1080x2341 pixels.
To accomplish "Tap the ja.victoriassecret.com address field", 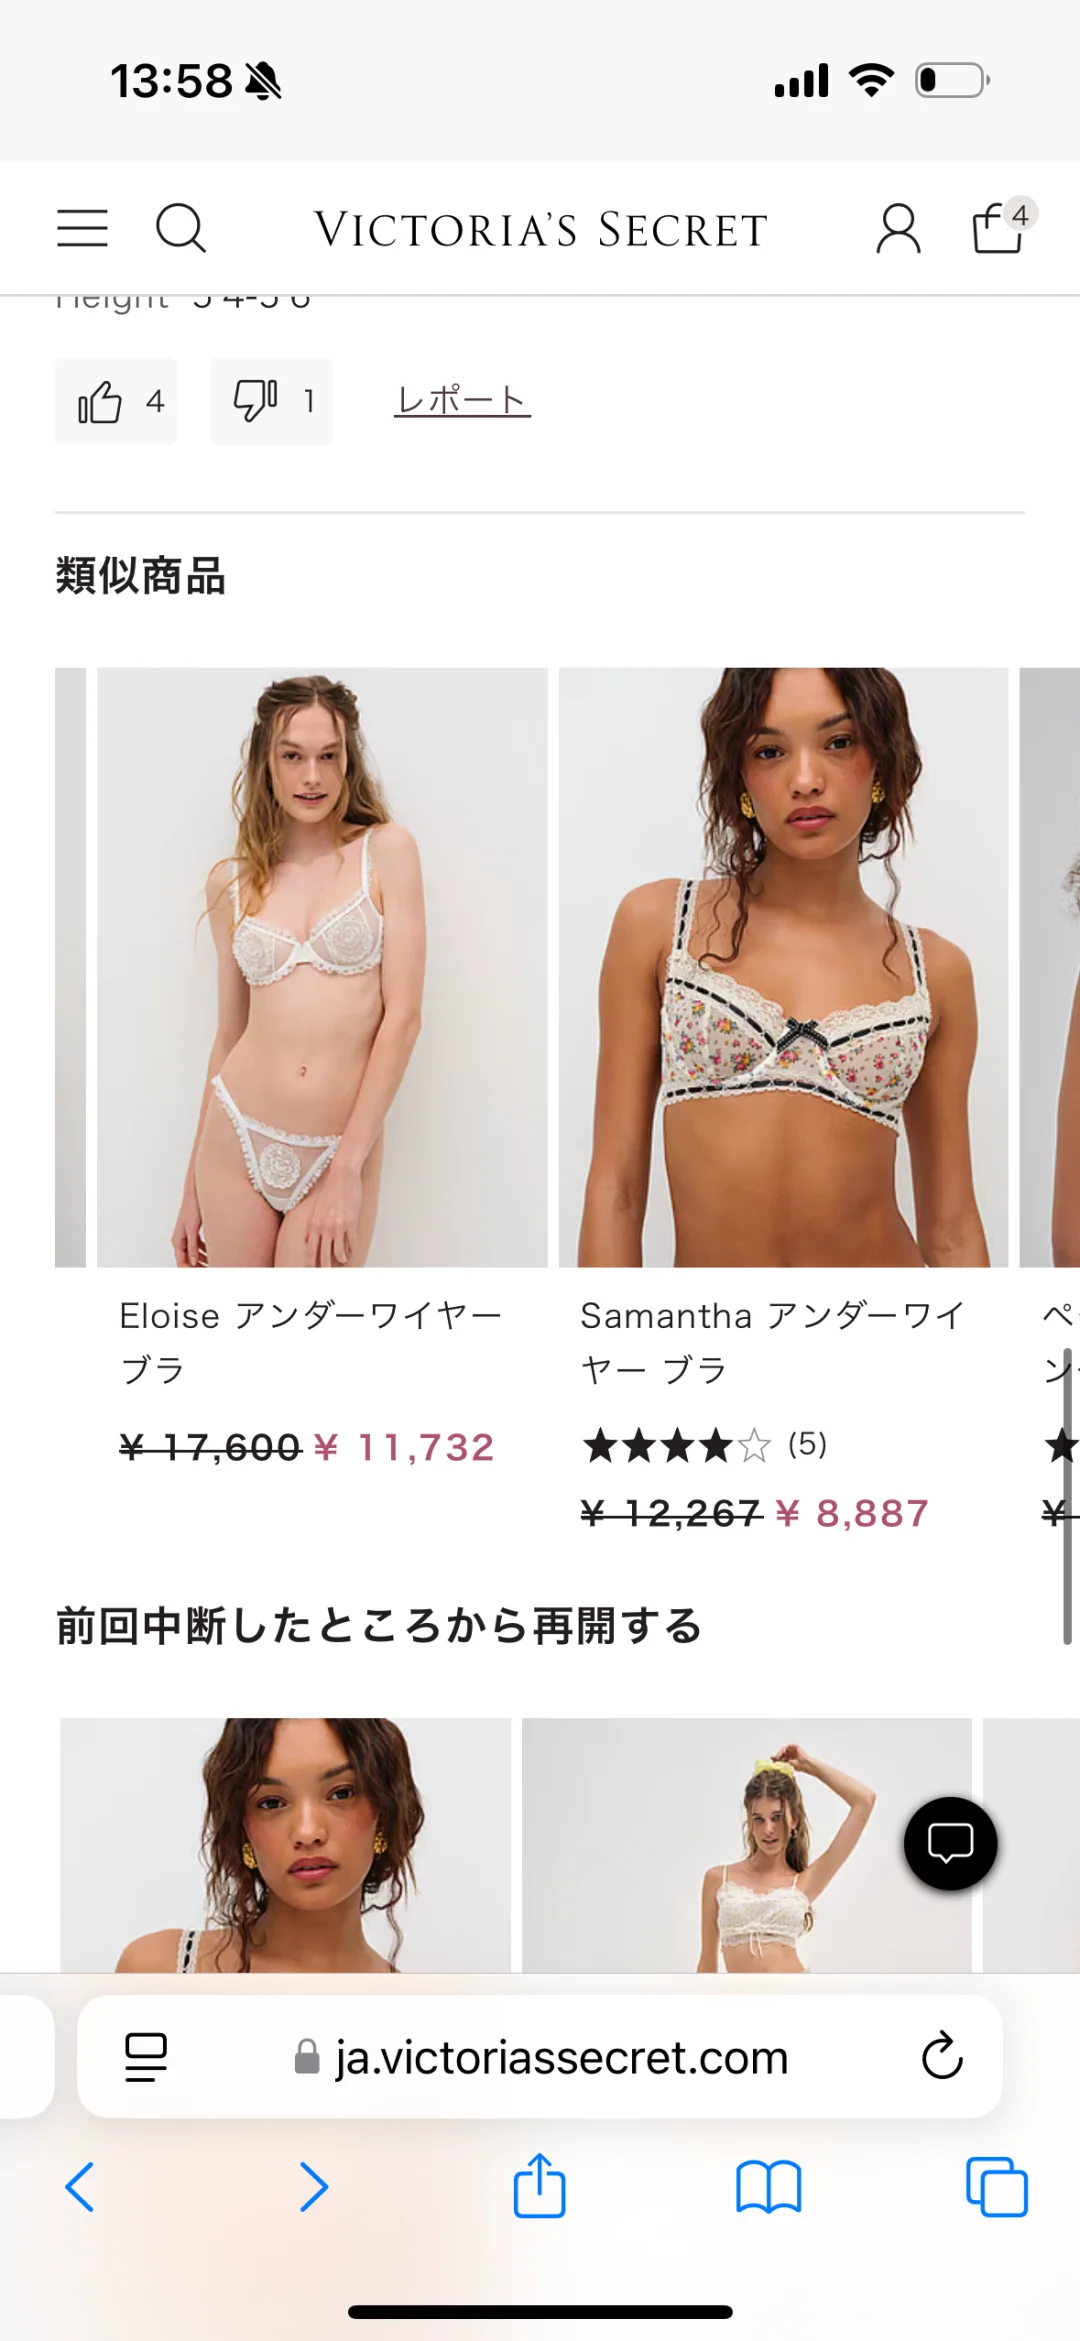I will click(x=540, y=2057).
